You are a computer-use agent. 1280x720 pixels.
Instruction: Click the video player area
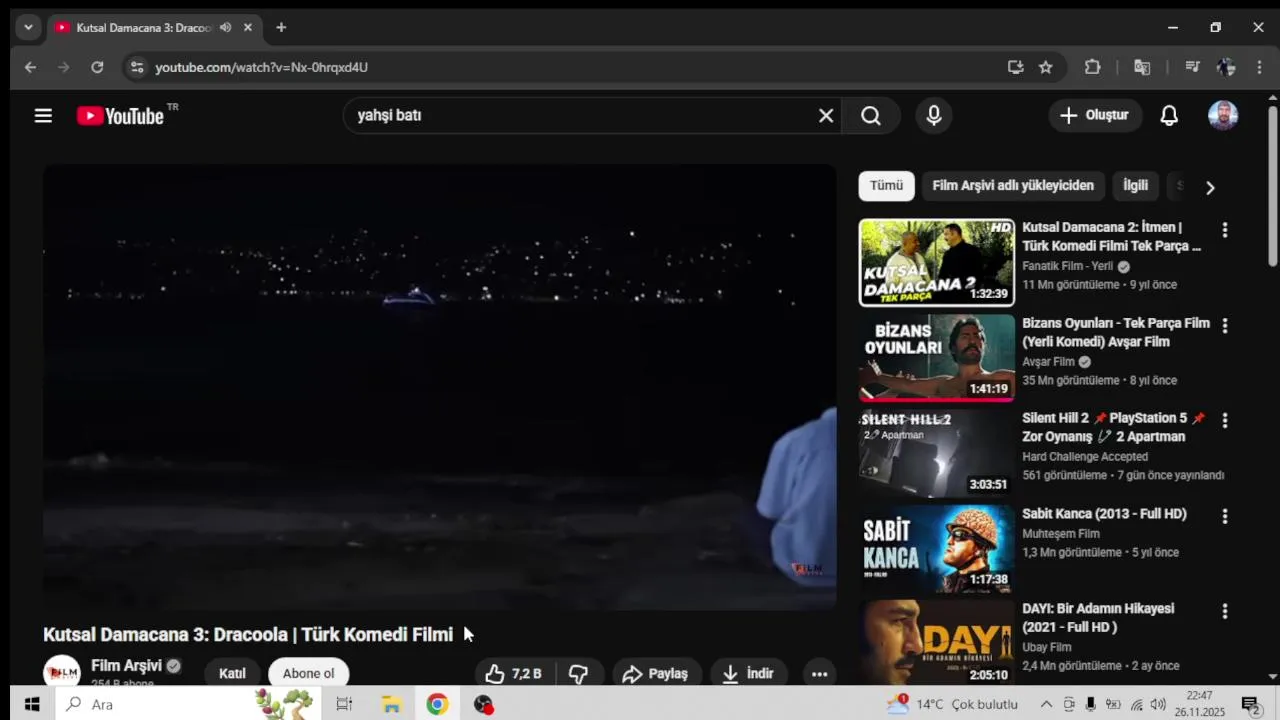[x=439, y=387]
